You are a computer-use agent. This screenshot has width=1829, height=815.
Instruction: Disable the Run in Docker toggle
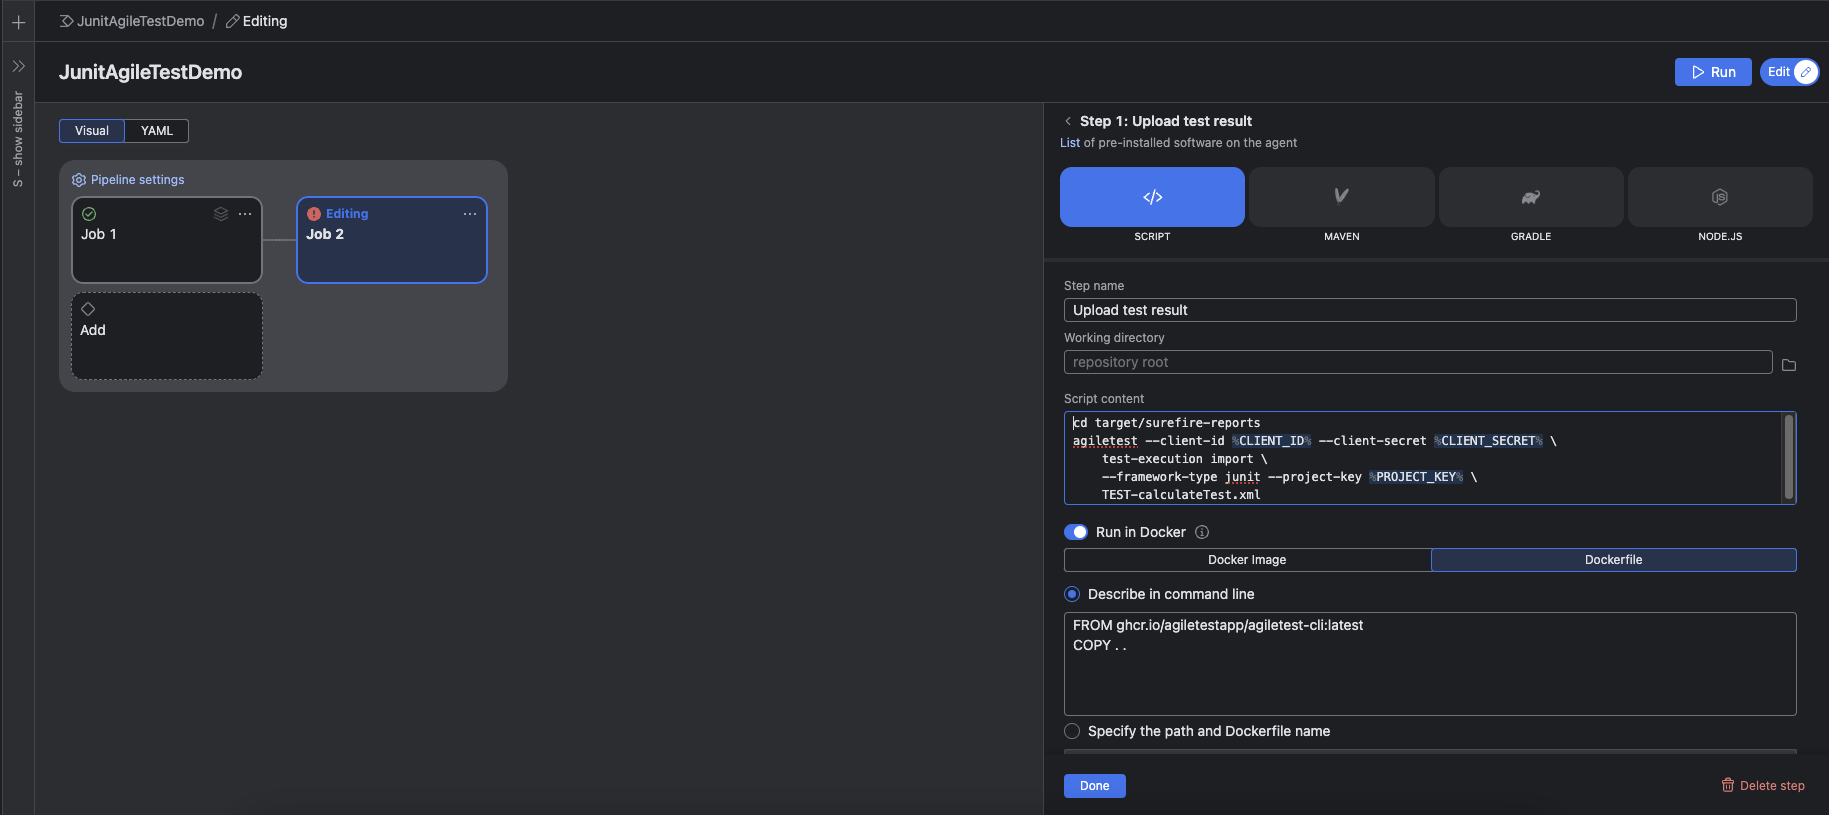[x=1076, y=532]
